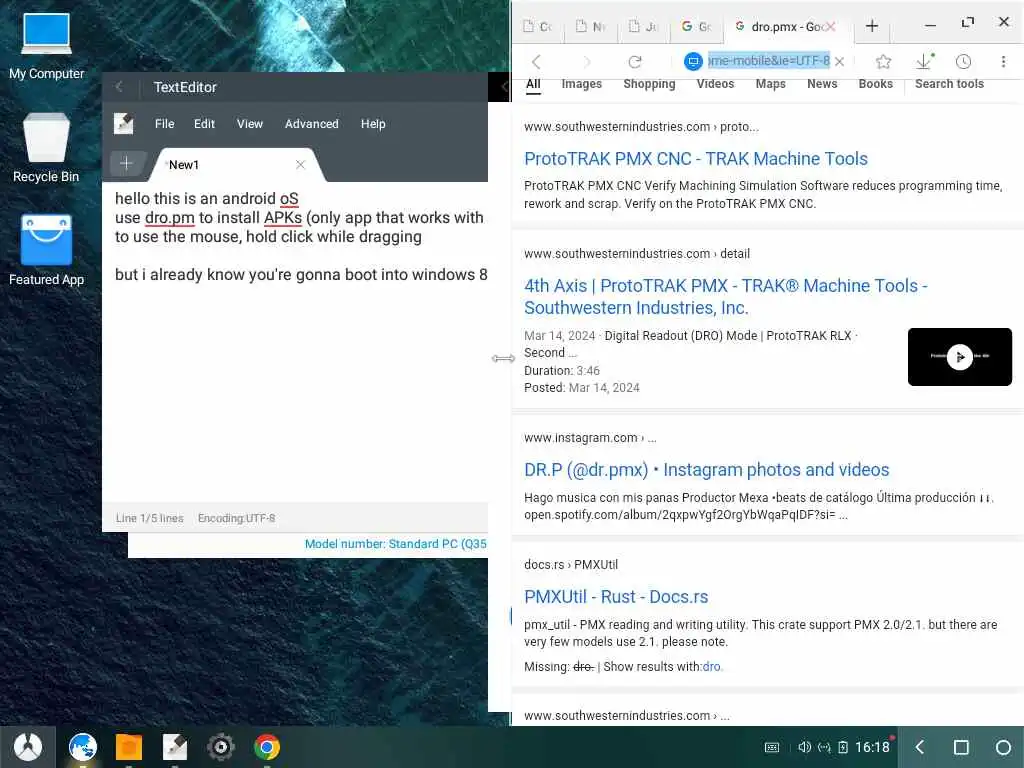Open Chrome from the taskbar
This screenshot has height=768, width=1024.
click(267, 747)
